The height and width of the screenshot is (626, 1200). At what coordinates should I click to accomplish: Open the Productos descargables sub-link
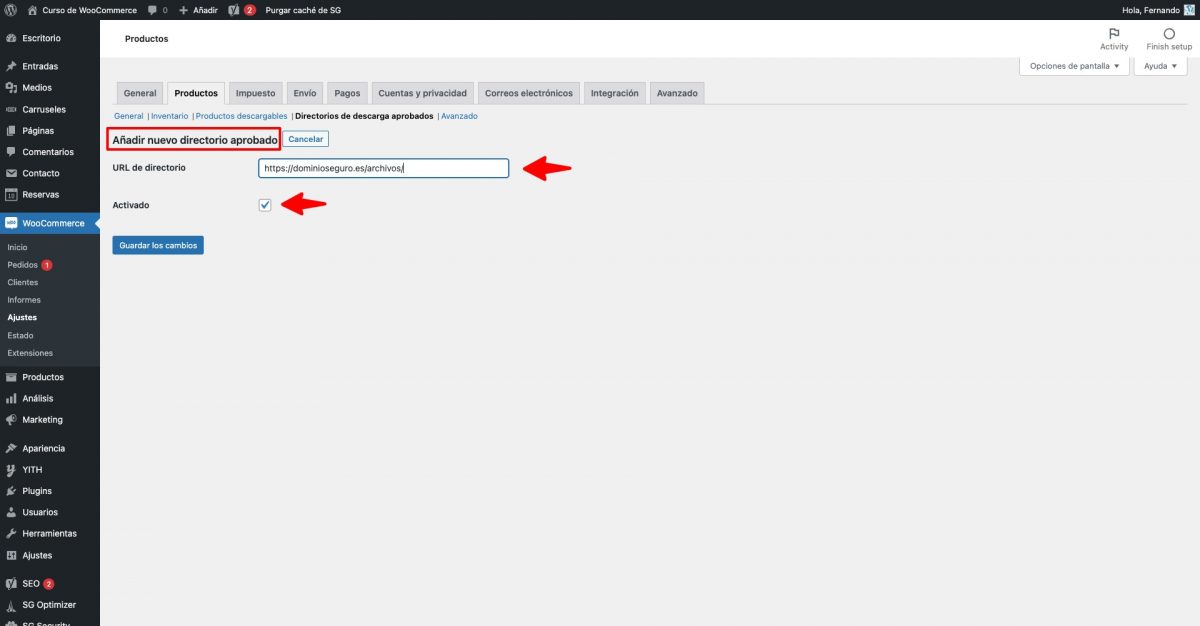pos(241,116)
